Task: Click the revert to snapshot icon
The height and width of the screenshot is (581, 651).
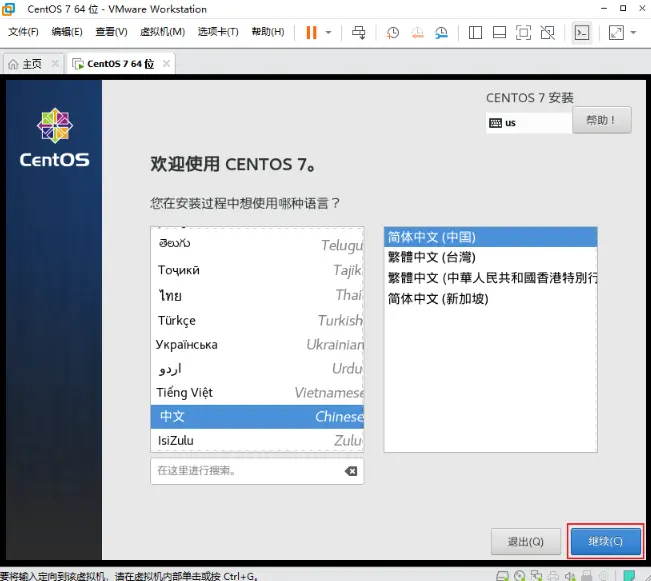Action: (x=417, y=32)
